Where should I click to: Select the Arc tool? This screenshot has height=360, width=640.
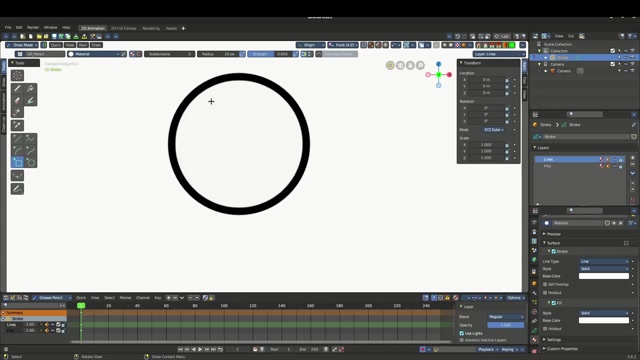(18, 151)
